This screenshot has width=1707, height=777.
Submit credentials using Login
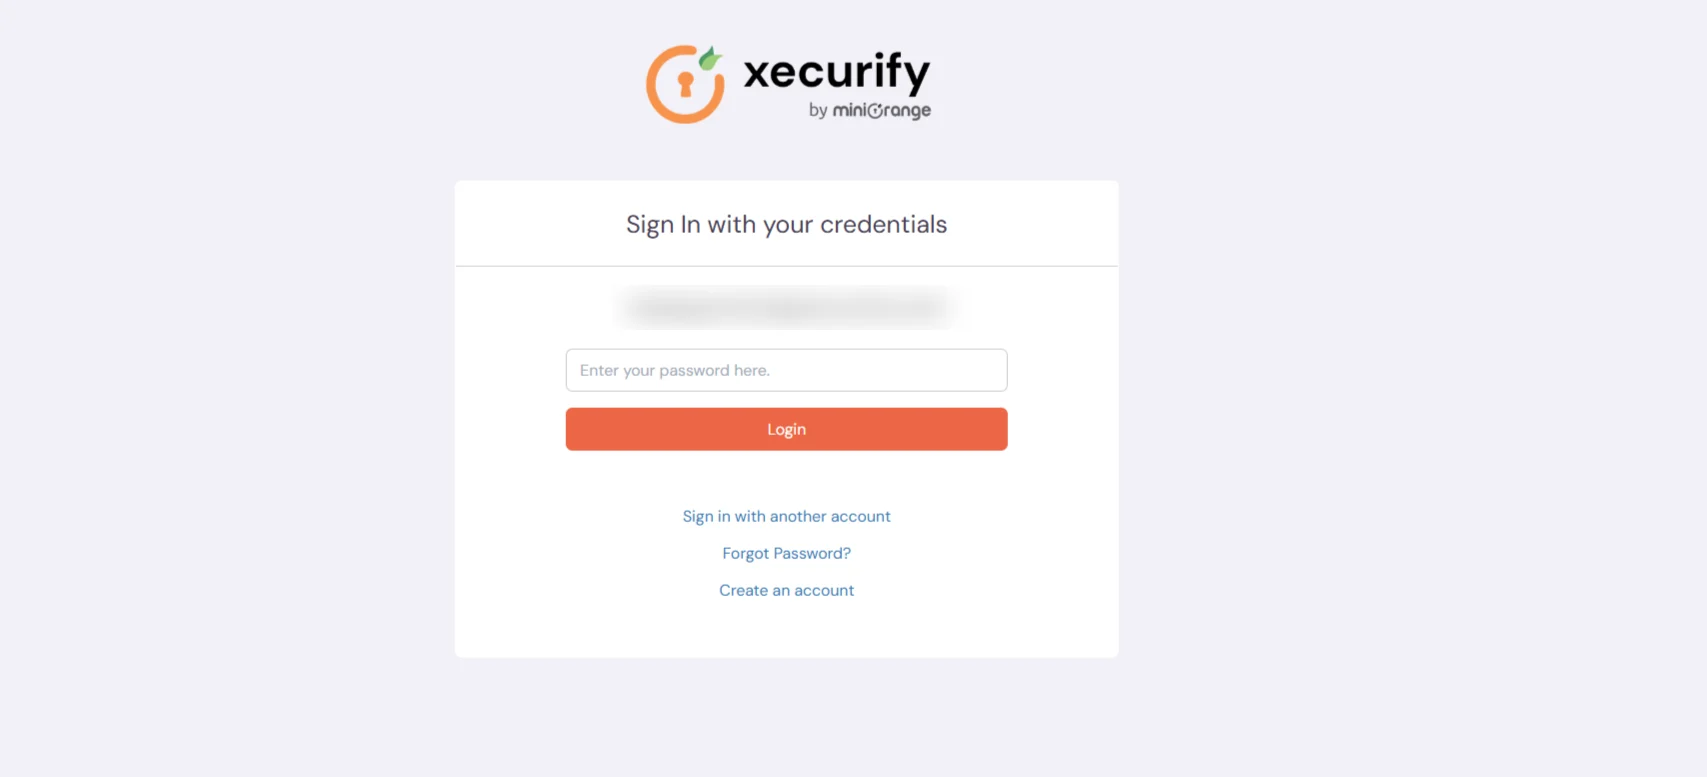pos(786,428)
